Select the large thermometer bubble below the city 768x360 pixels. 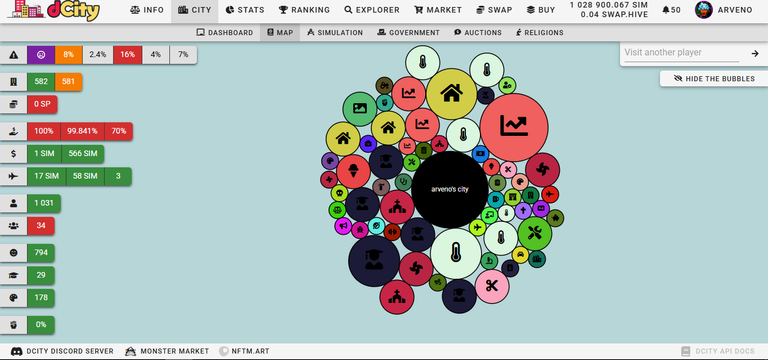click(456, 254)
